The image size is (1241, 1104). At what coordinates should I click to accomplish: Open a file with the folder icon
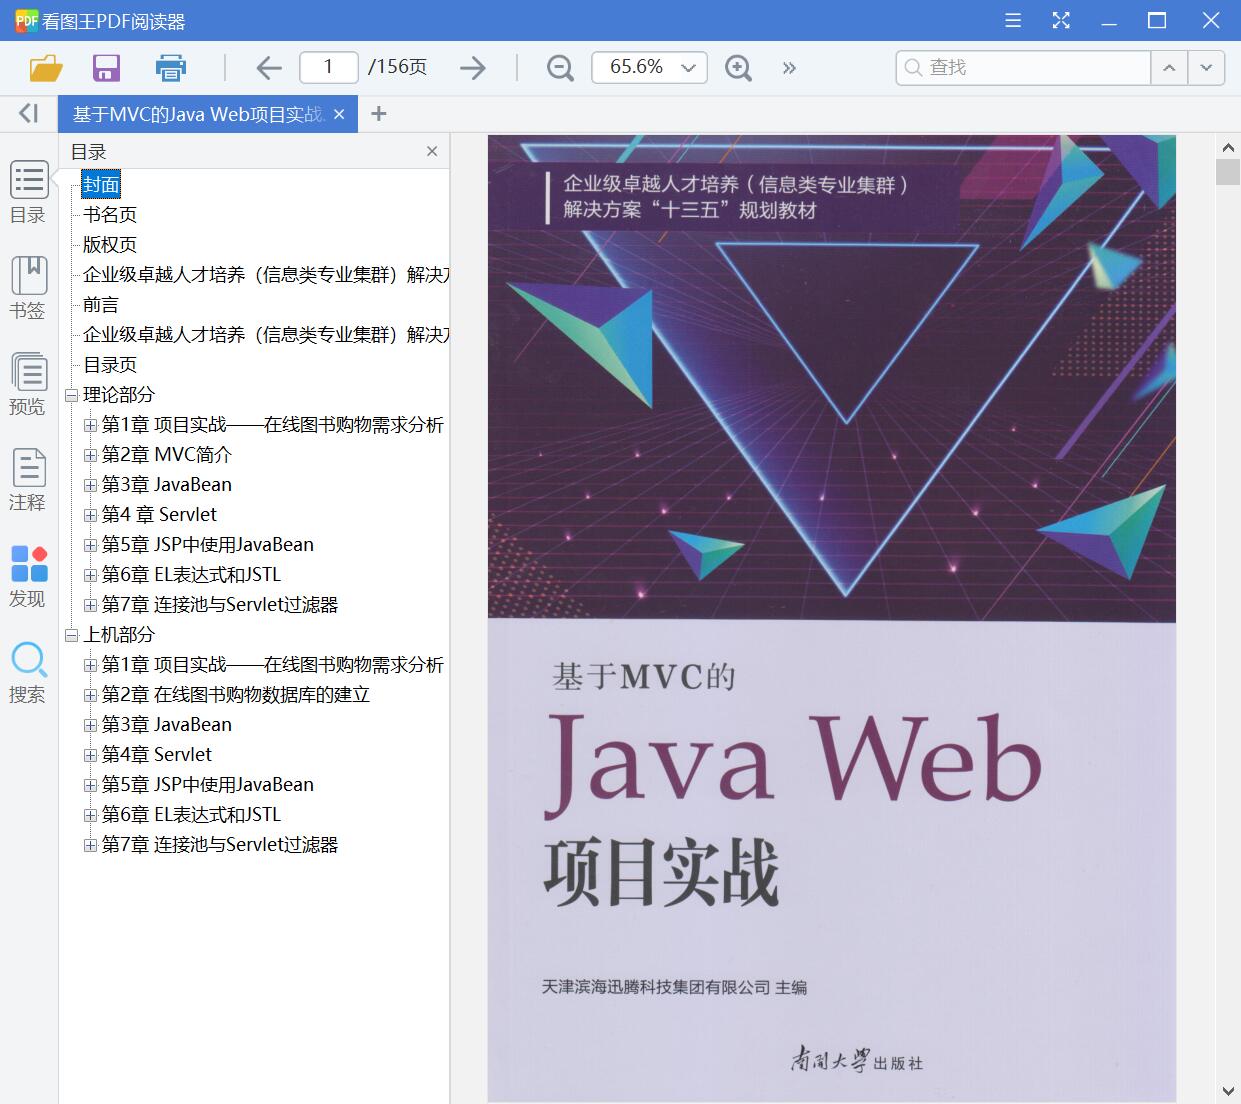pyautogui.click(x=45, y=67)
